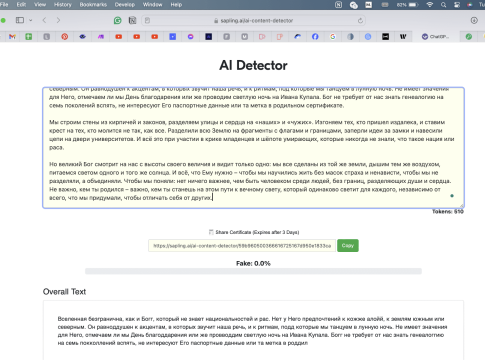Click the "AI Detector" page title
485x360 pixels.
pos(253,65)
